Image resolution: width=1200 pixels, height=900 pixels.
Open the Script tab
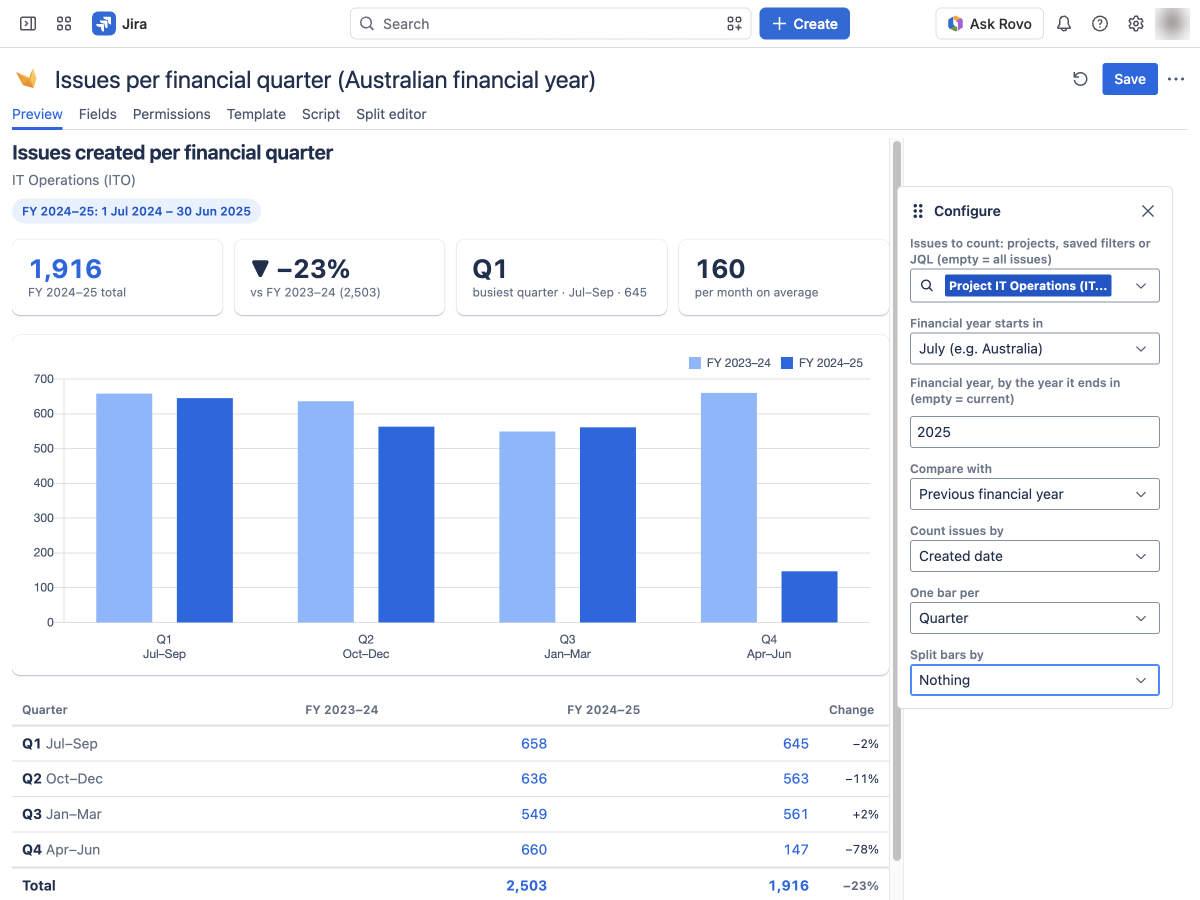tap(321, 114)
